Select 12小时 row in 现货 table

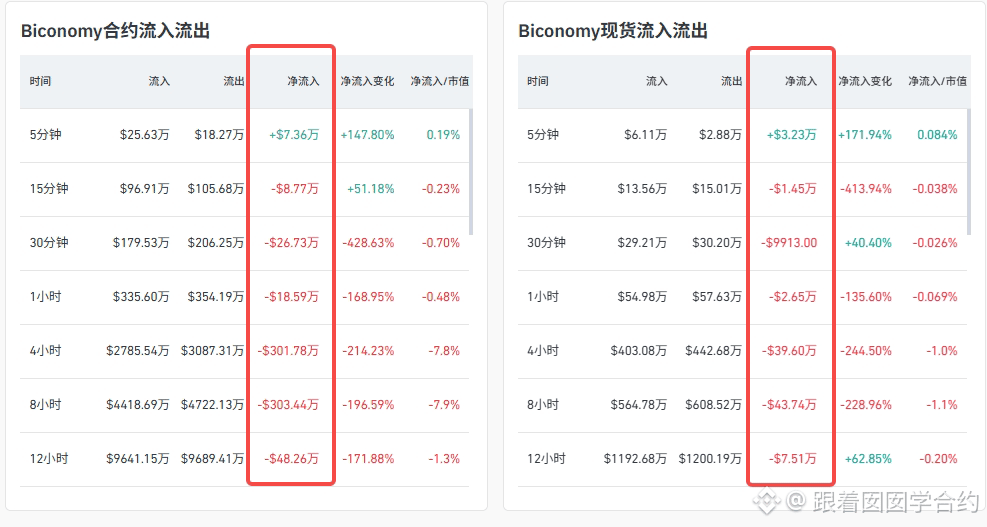742,459
